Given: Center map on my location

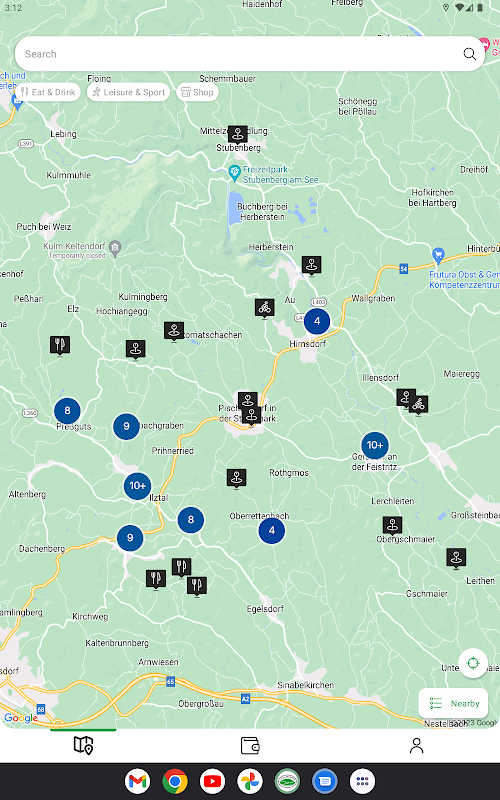Looking at the screenshot, I should pos(473,663).
